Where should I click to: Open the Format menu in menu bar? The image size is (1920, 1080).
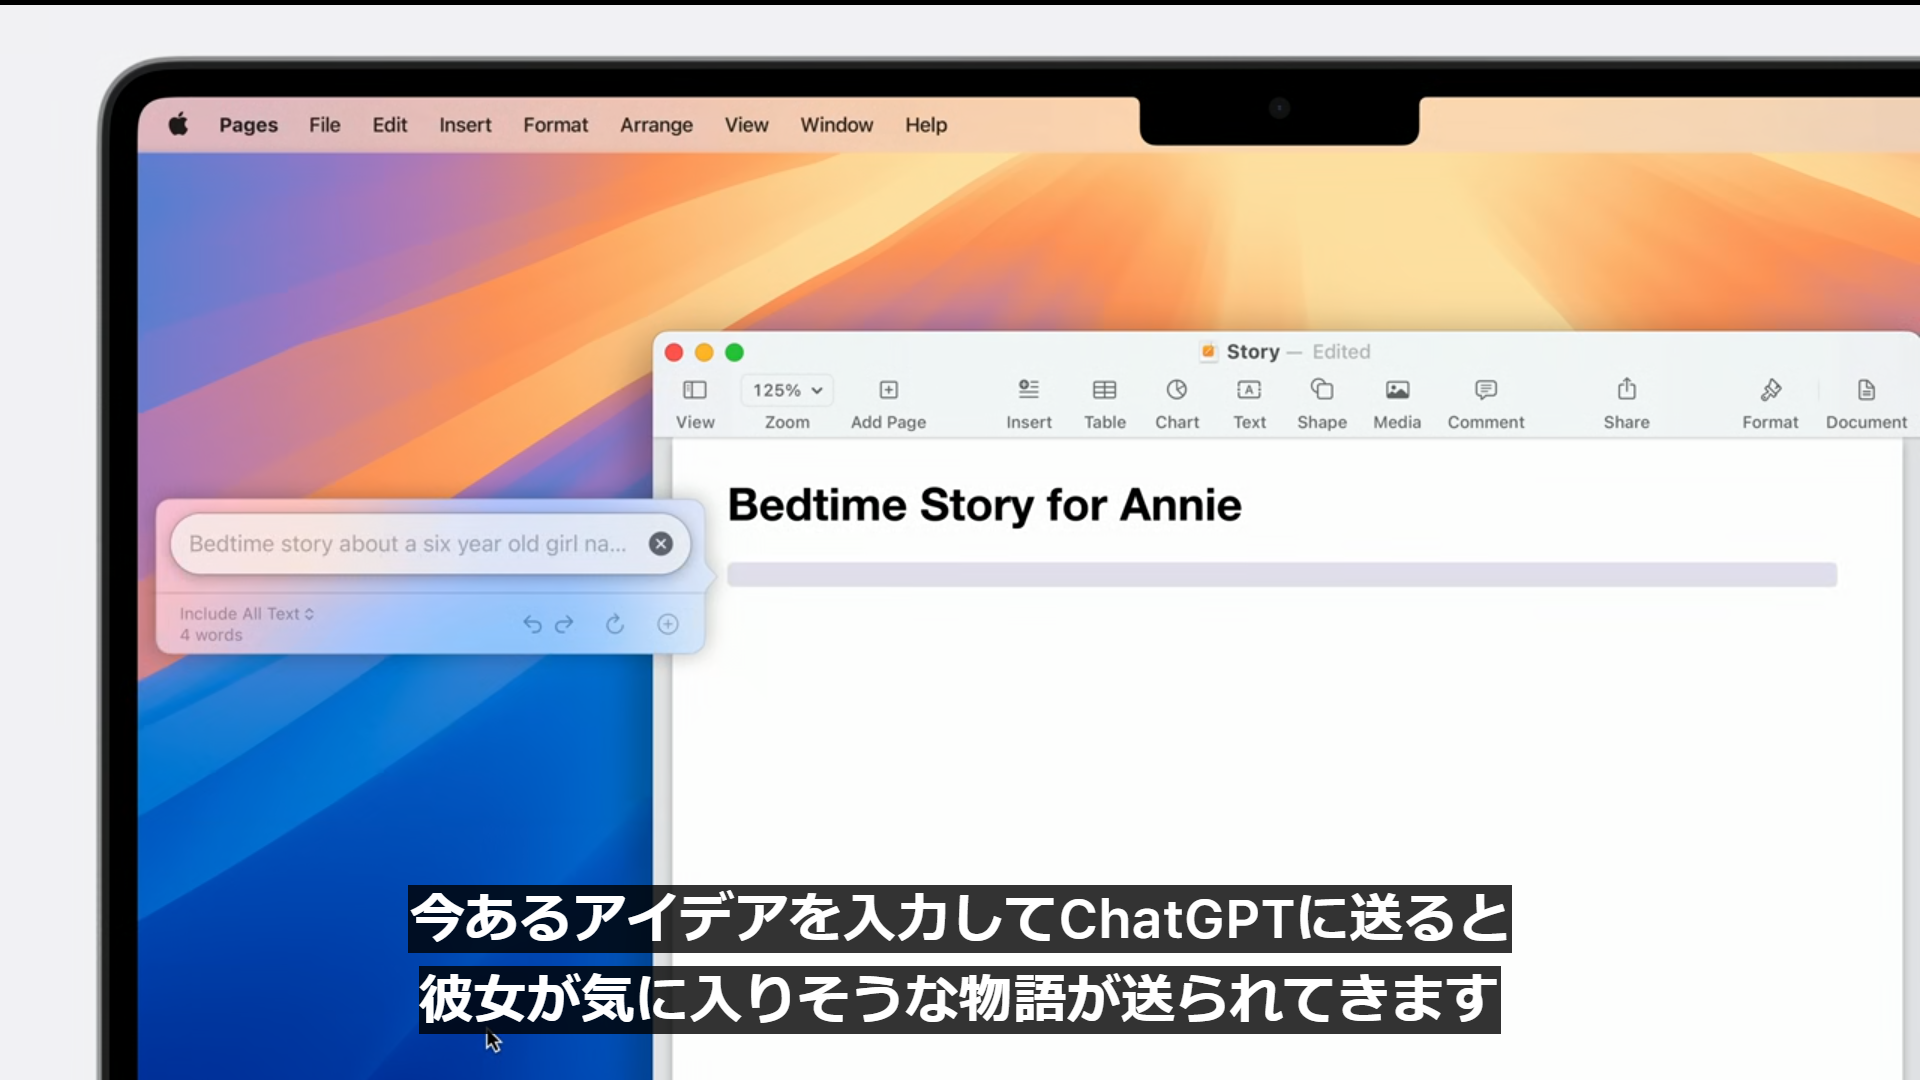click(x=555, y=125)
